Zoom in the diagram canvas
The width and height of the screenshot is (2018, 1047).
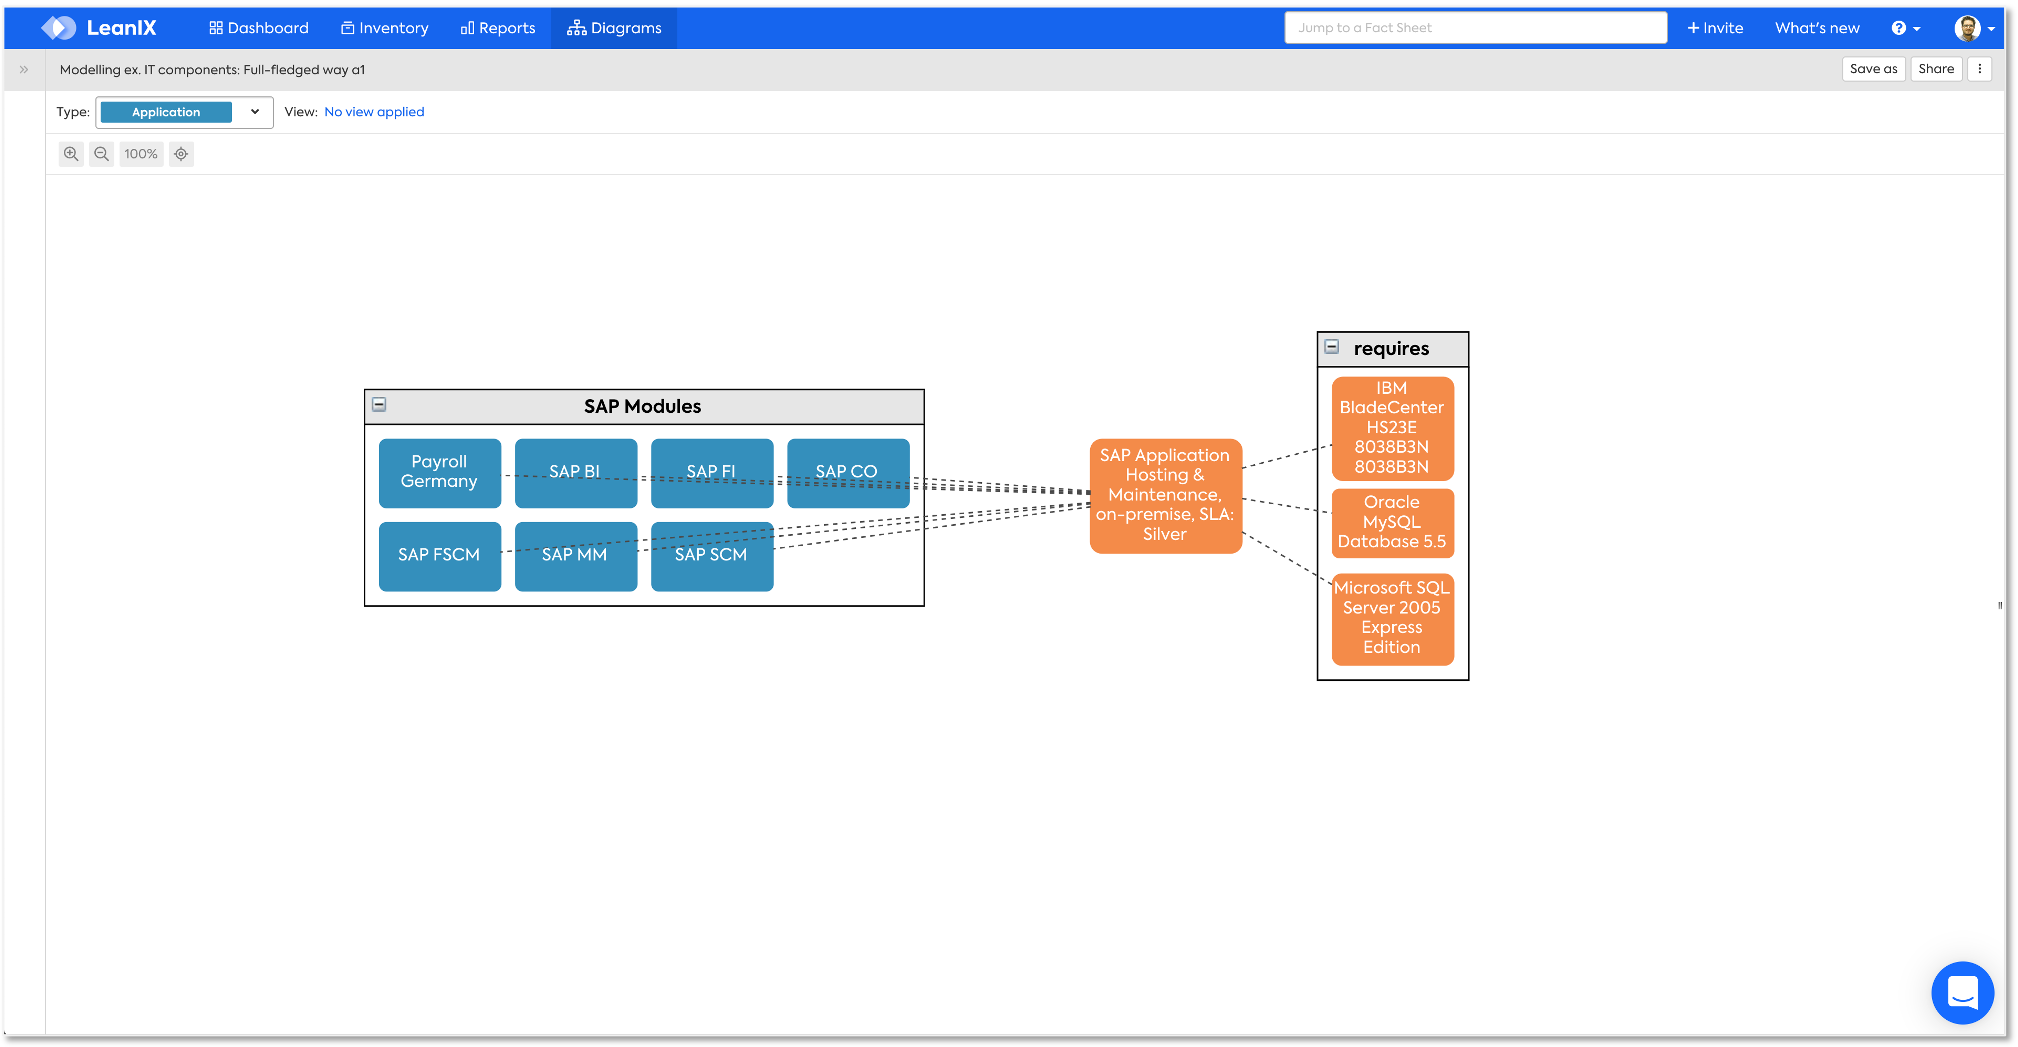pos(71,154)
